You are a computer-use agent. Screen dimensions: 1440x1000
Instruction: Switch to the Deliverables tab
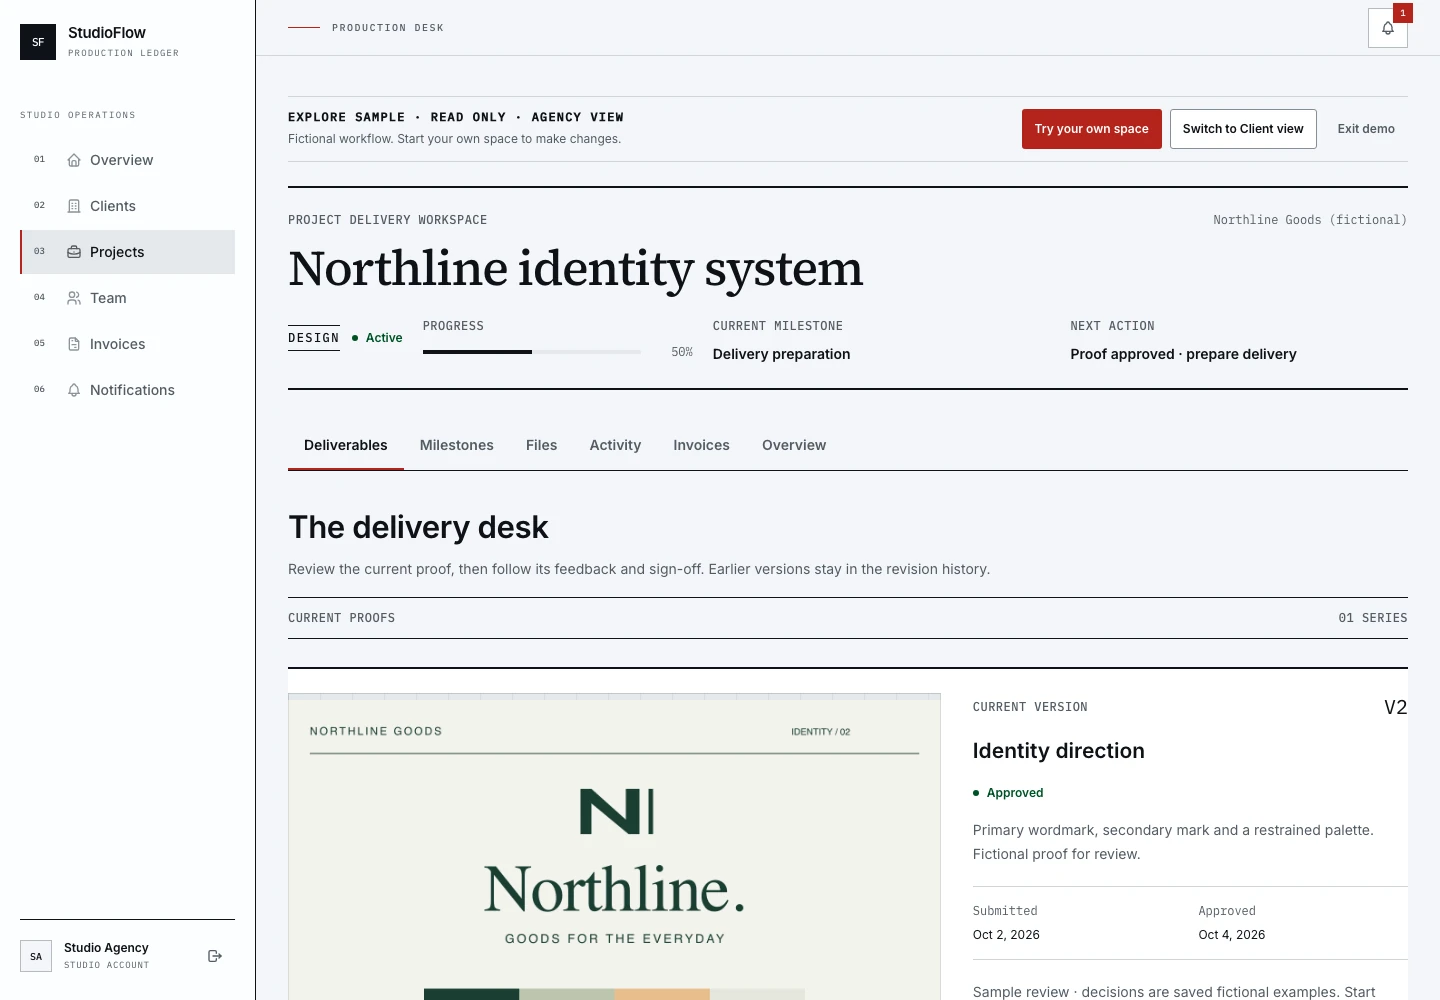point(346,445)
